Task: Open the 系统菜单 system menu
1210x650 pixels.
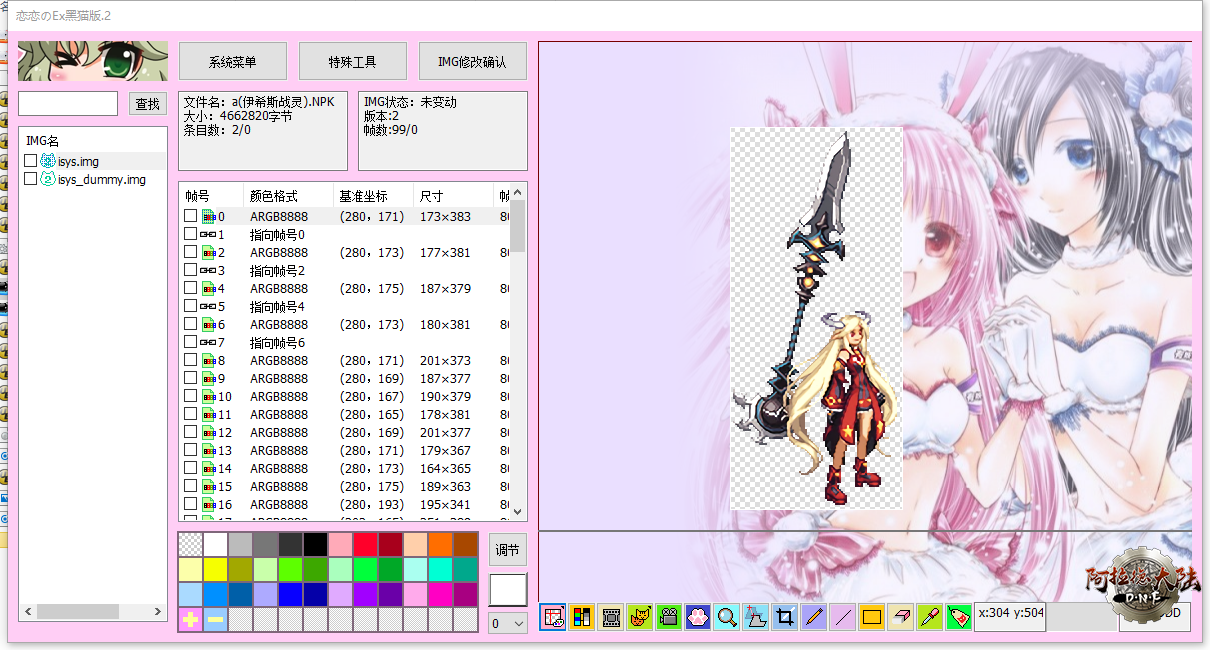Action: tap(233, 62)
